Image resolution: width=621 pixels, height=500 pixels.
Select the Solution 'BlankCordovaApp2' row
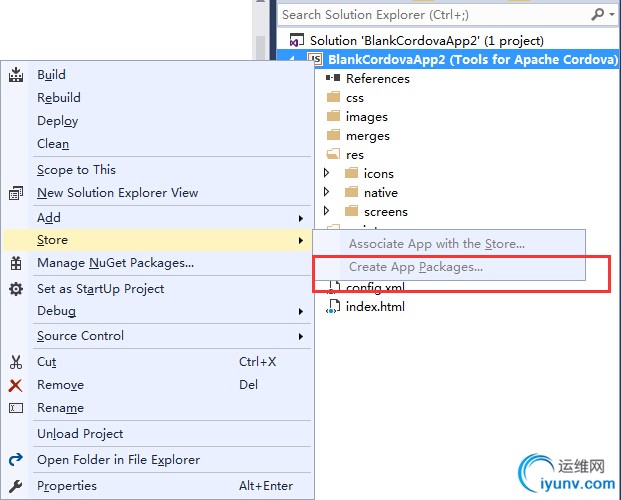click(448, 40)
